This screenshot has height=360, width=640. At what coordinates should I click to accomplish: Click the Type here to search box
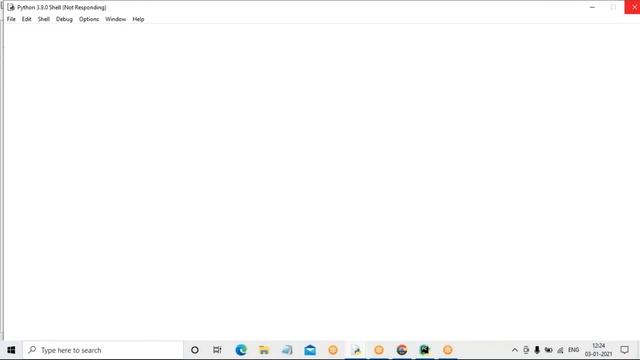click(103, 350)
